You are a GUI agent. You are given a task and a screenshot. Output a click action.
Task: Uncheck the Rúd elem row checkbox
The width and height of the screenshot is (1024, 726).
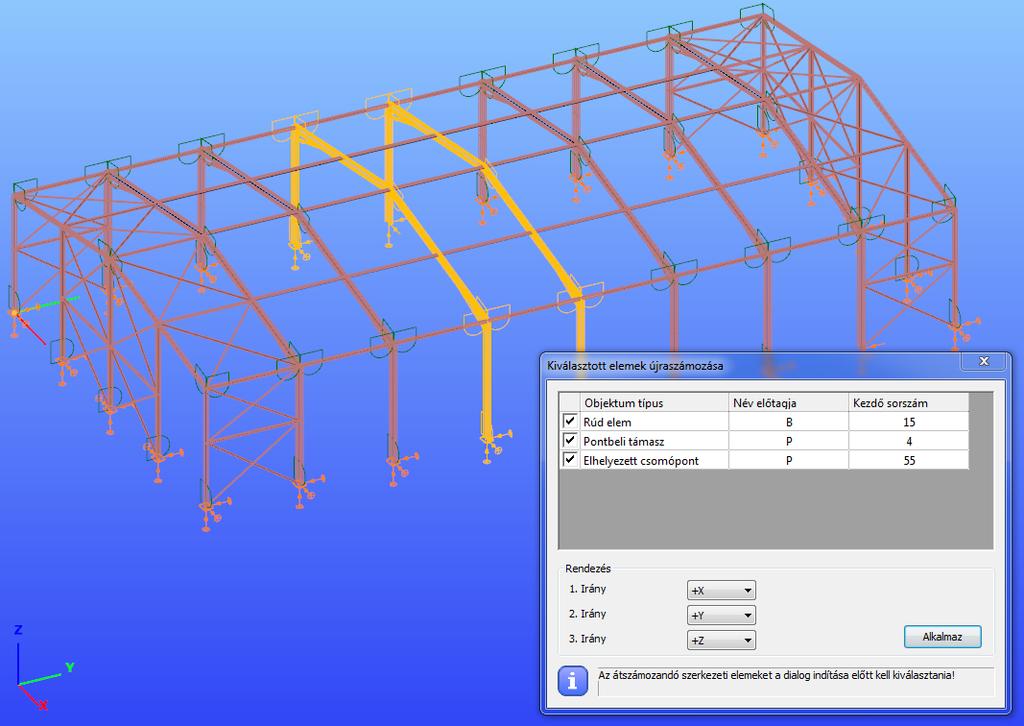click(569, 421)
